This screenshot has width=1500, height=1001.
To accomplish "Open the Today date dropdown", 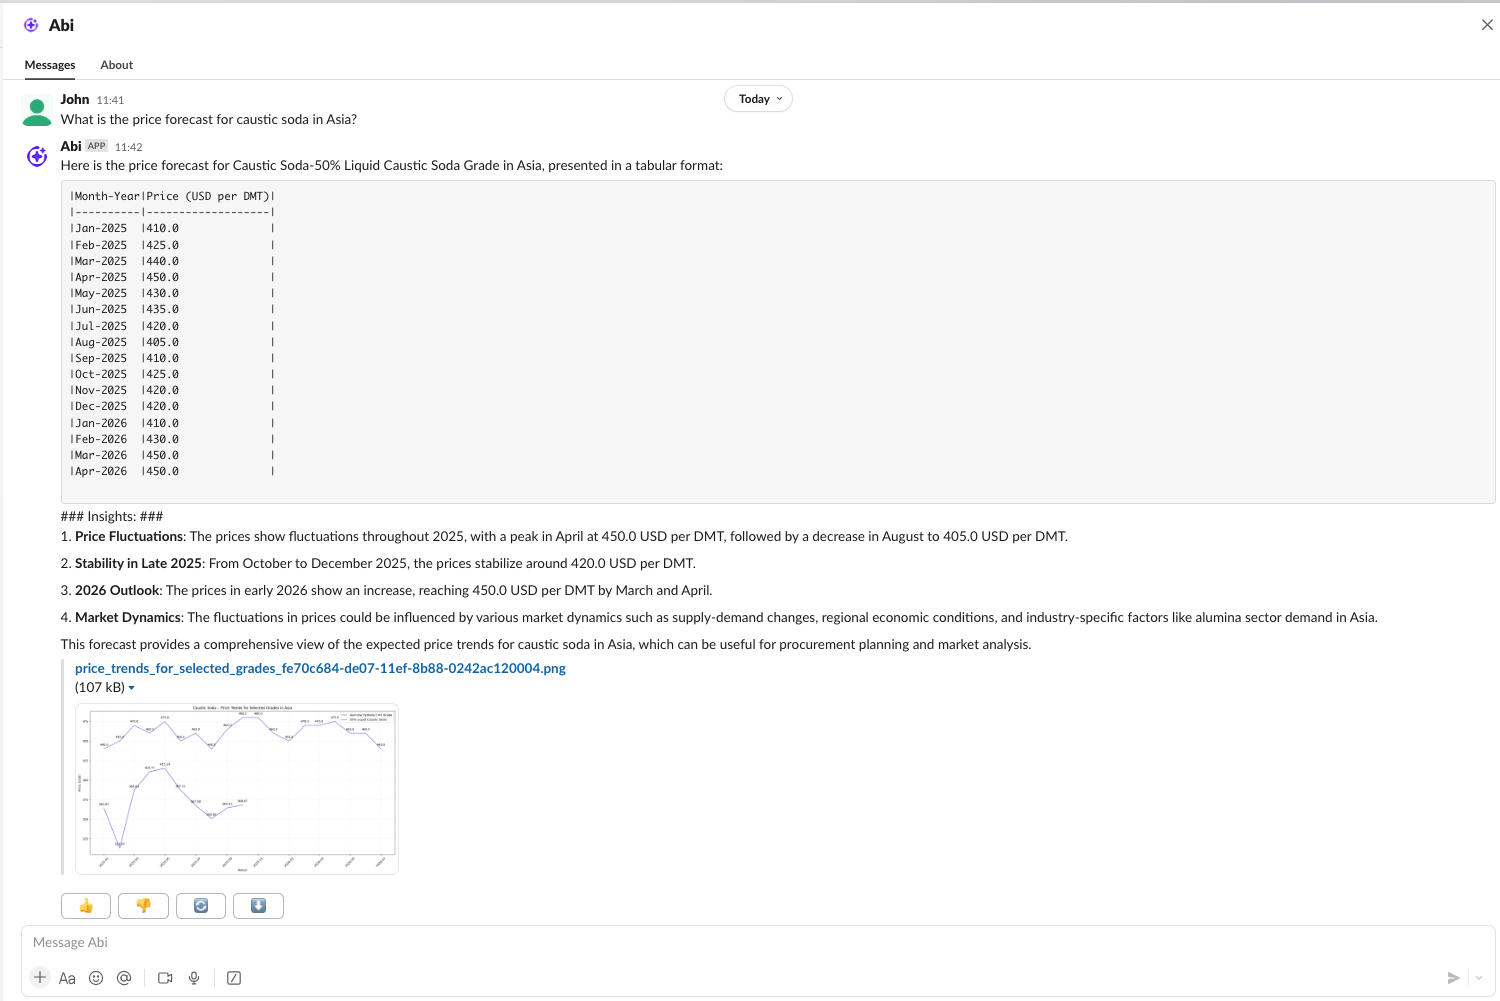I will [x=759, y=99].
